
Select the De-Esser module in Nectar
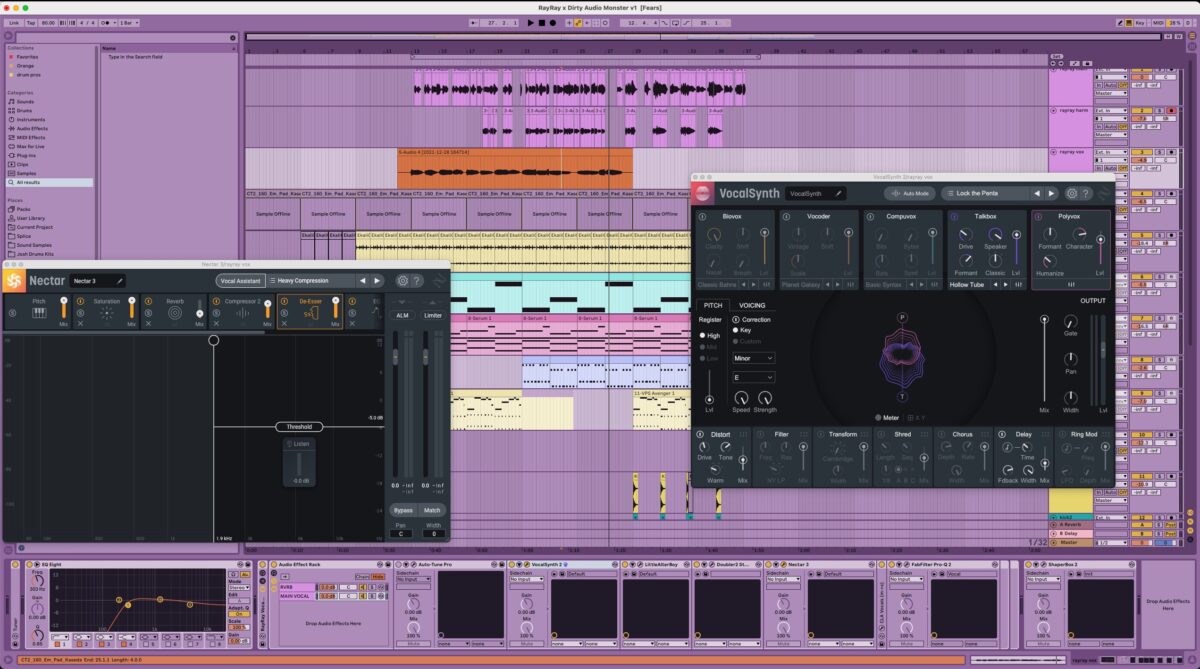point(310,312)
